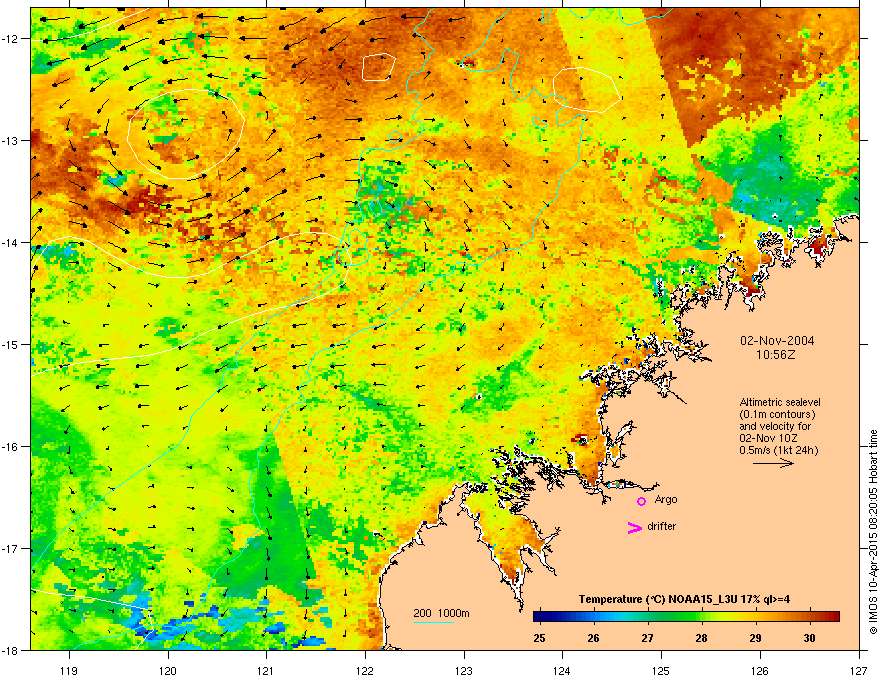Click the colorbar tick label '26'
Image resolution: width=880 pixels, height=680 pixels.
point(593,638)
